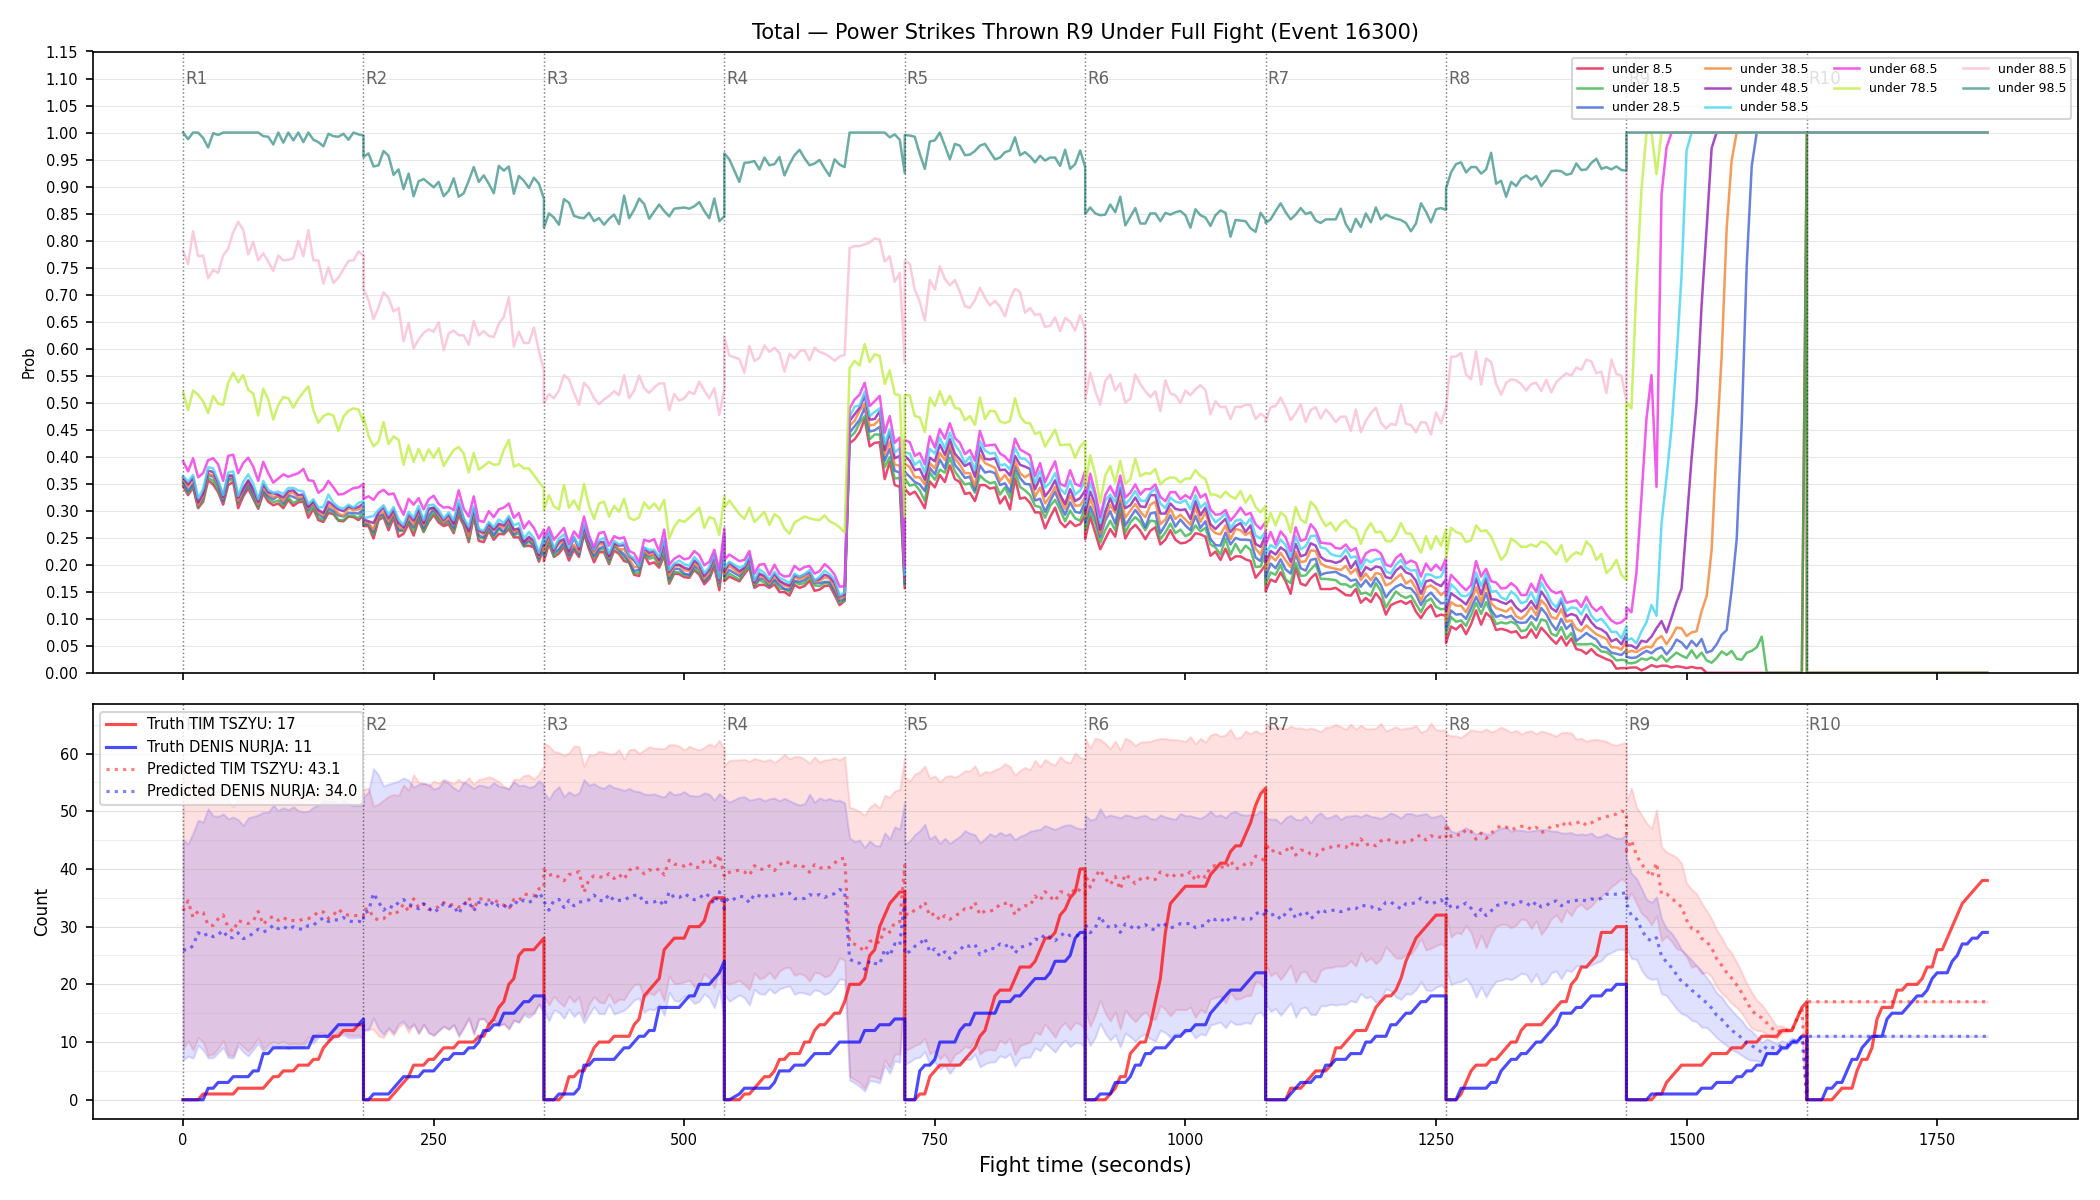Click legend entry "Truth DENIS NURJA: 11"
This screenshot has width=2100, height=1200.
pyautogui.click(x=208, y=746)
